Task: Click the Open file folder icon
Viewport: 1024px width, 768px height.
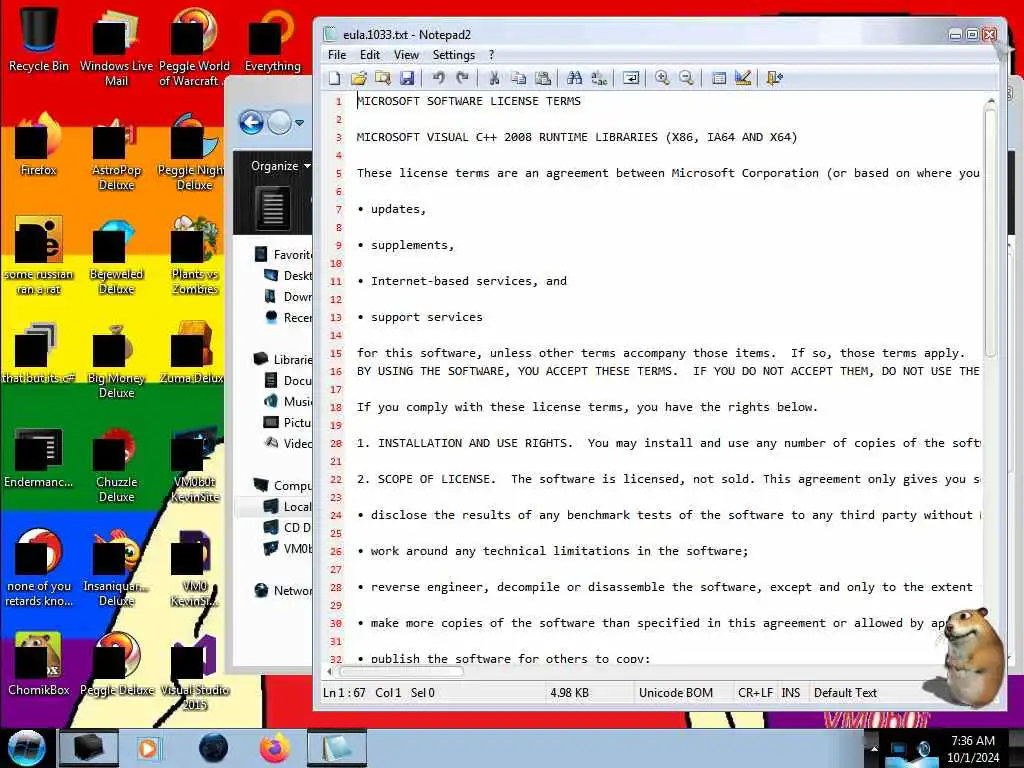Action: pyautogui.click(x=359, y=78)
